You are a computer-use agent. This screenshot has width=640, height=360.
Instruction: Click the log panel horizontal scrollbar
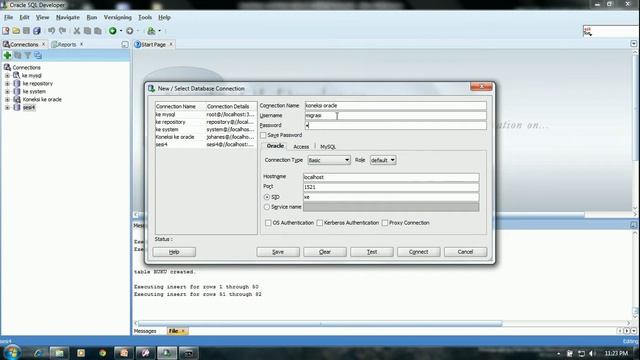[x=320, y=324]
